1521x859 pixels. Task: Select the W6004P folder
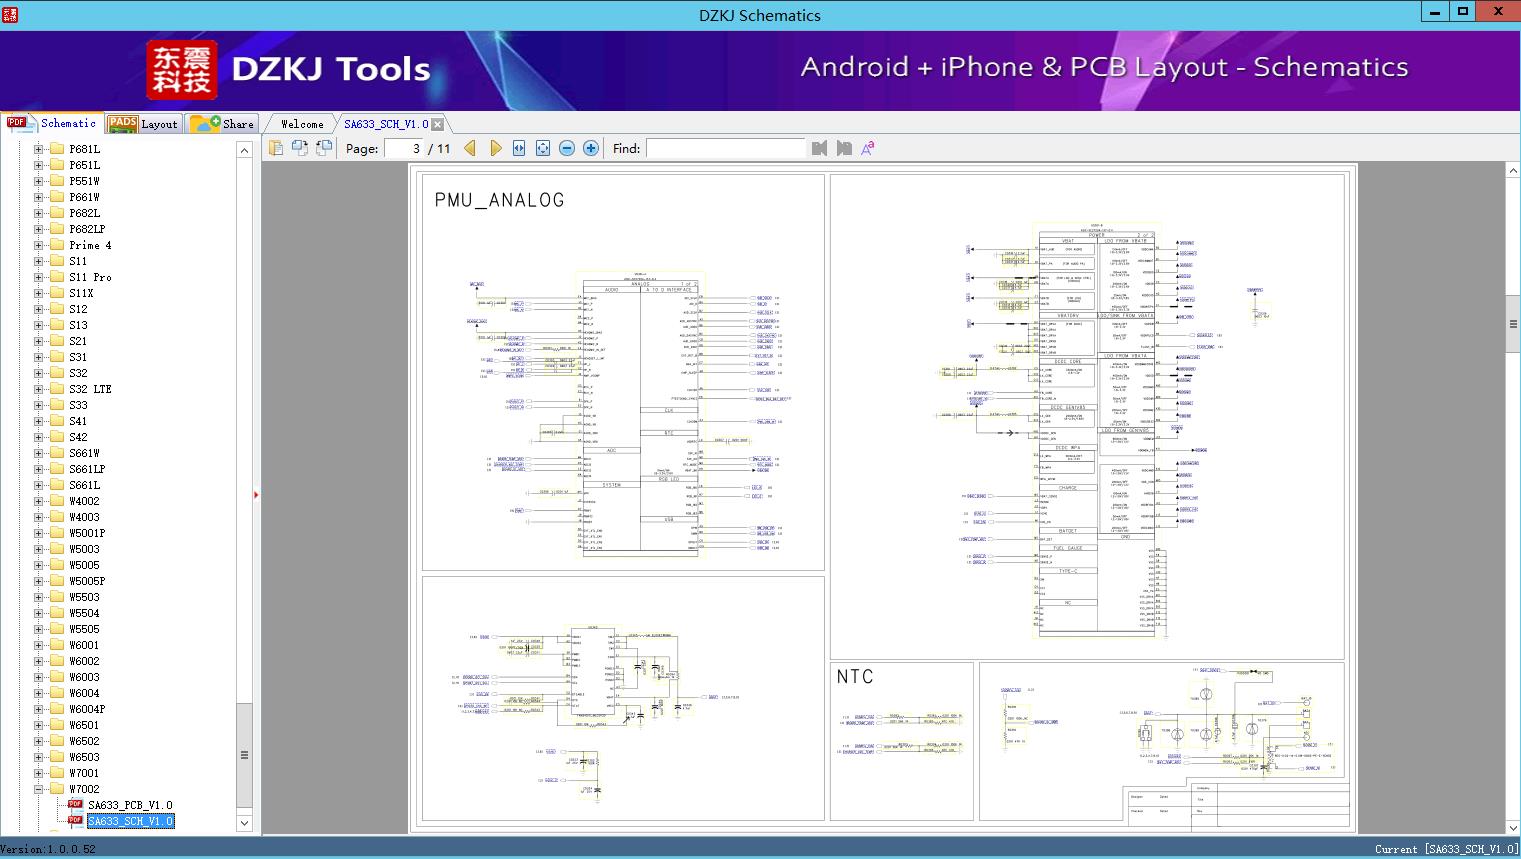[x=86, y=709]
